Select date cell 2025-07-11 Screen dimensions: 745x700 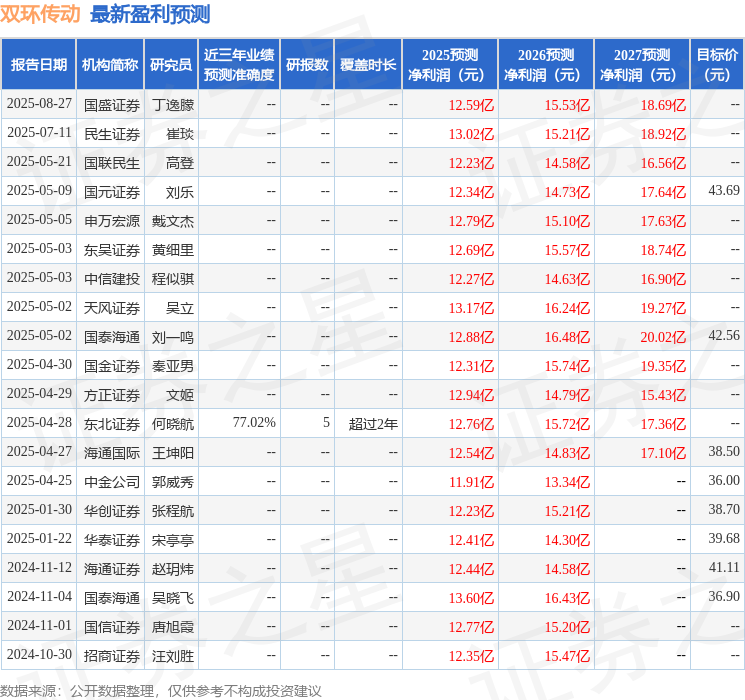(39, 133)
